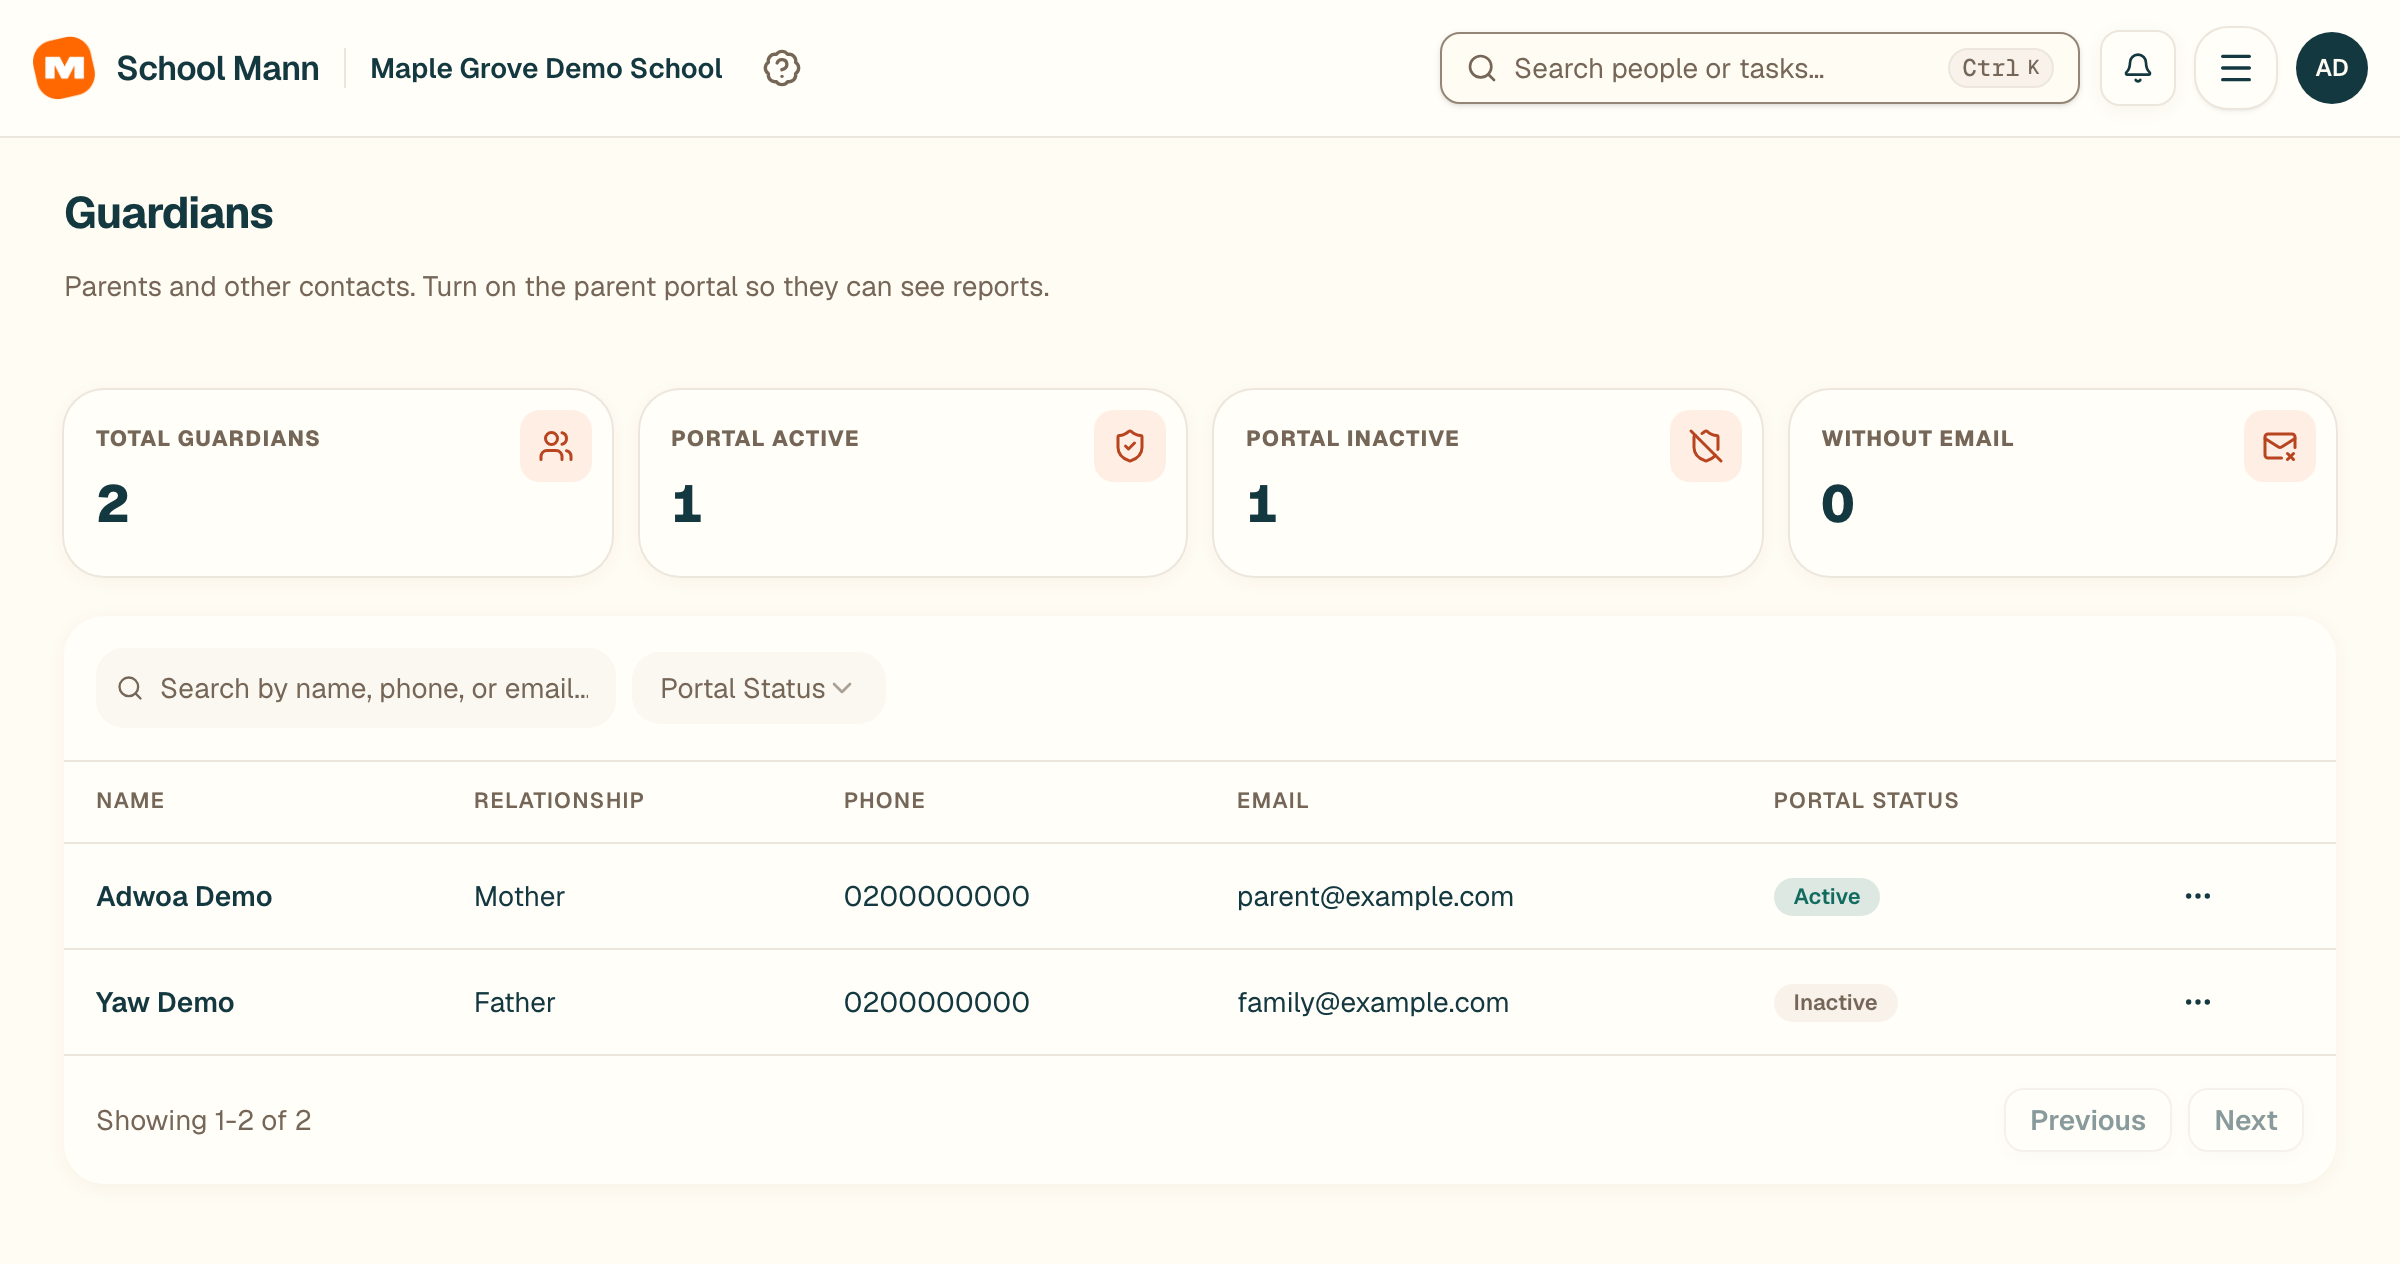Click the Showing 1–2 of 2 text

[x=204, y=1120]
